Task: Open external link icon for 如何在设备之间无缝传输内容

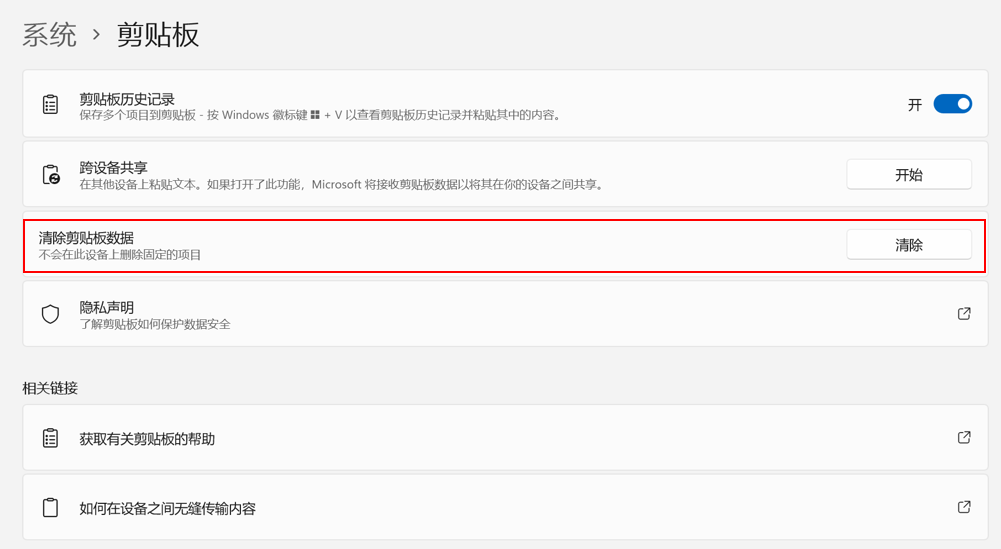Action: tap(964, 507)
